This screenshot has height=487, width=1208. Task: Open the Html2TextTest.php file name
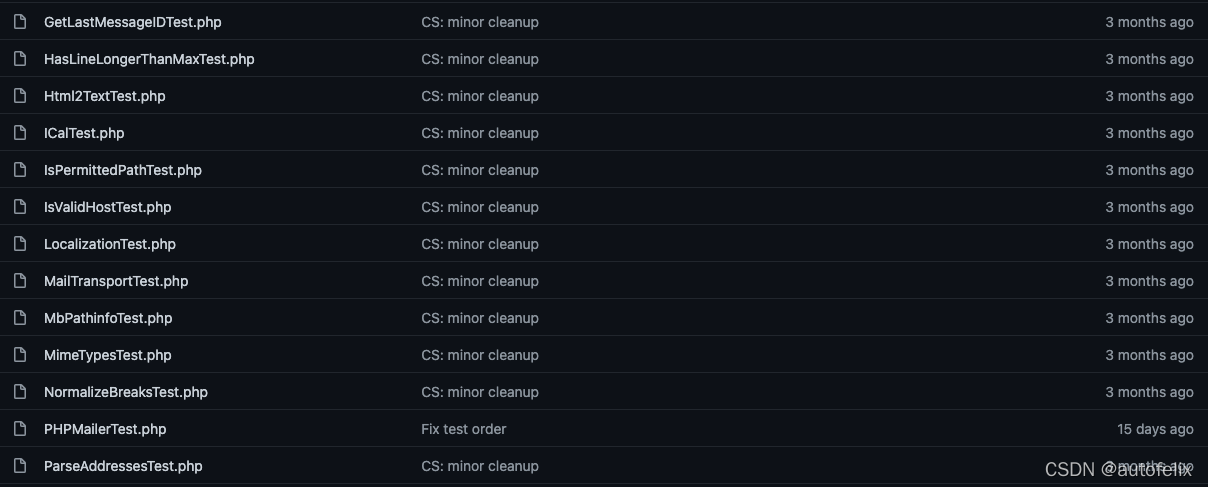(x=105, y=96)
